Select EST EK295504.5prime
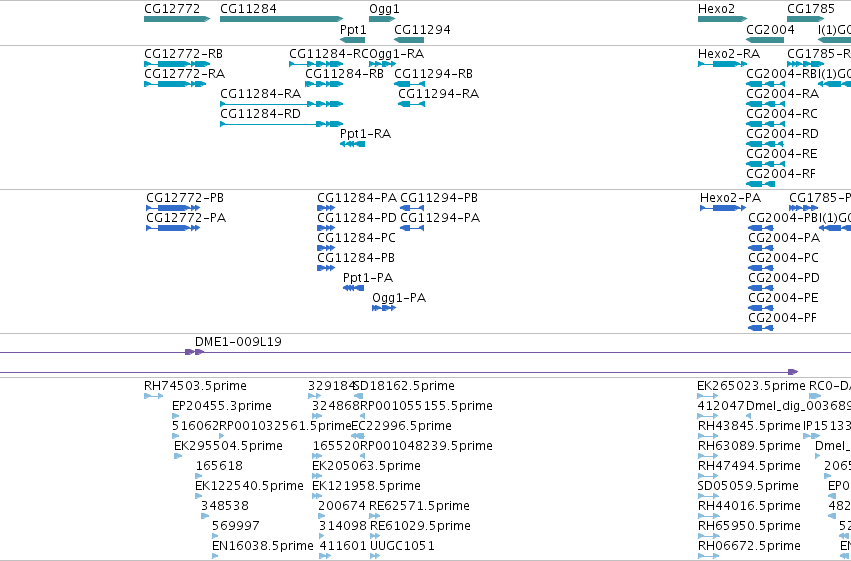 [x=178, y=456]
